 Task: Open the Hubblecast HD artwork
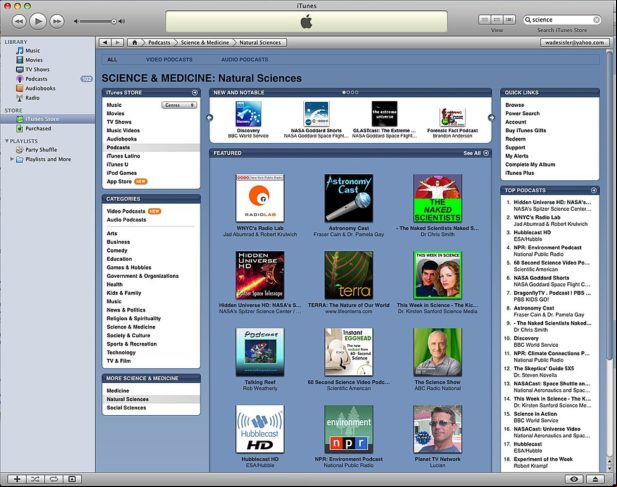click(x=260, y=429)
